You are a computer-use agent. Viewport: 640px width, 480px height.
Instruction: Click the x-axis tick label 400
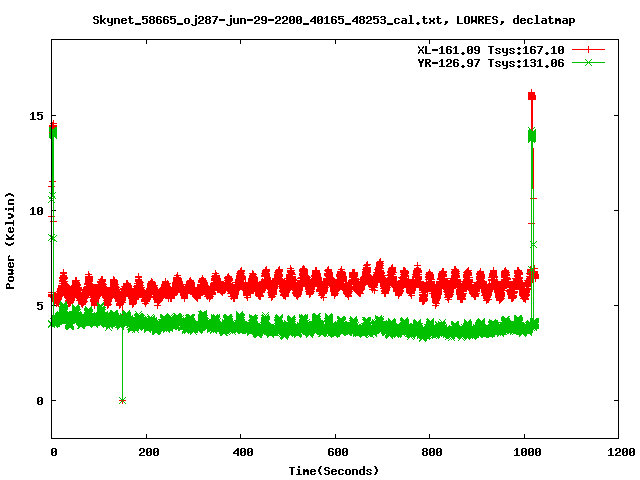[243, 452]
